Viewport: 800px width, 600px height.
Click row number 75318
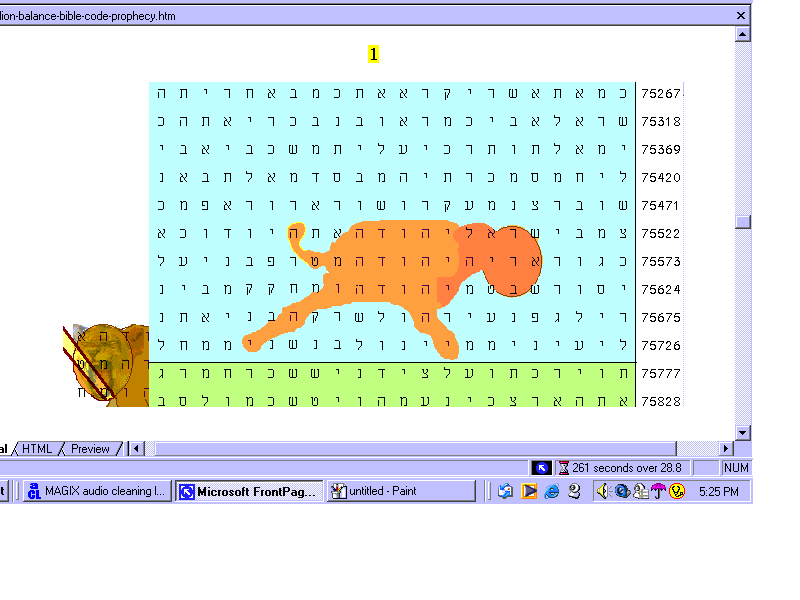tap(661, 122)
